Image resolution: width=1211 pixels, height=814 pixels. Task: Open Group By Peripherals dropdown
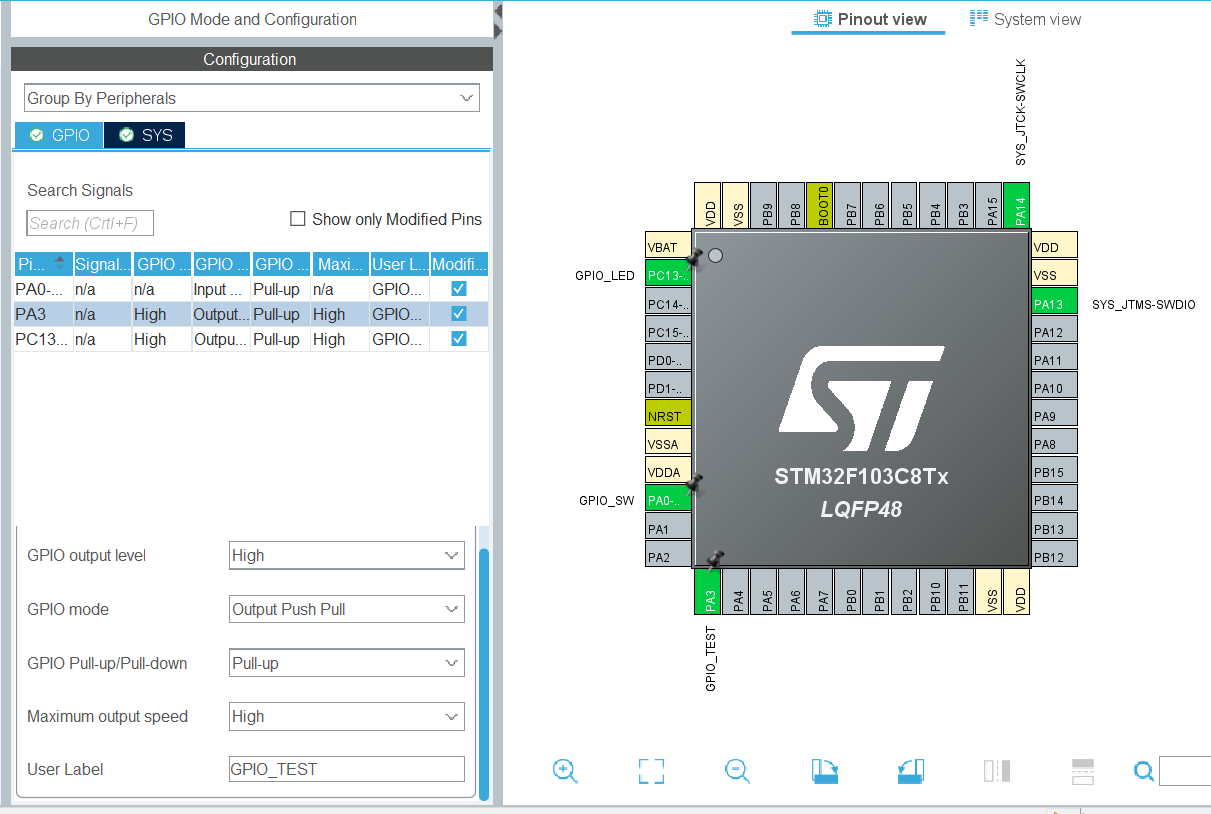click(x=252, y=98)
